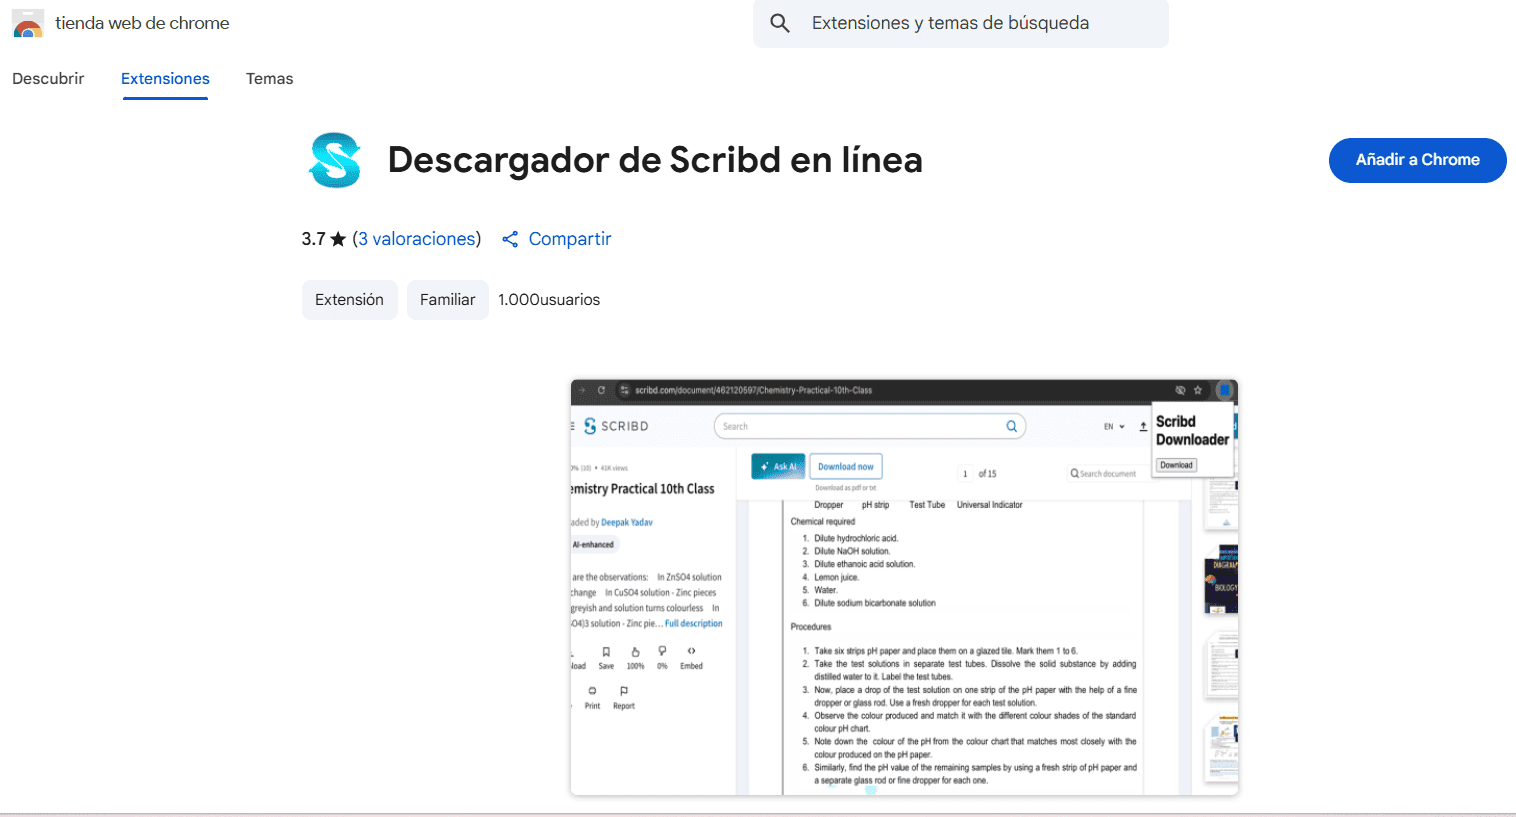The height and width of the screenshot is (817, 1516).
Task: Click the 3.7 rating value
Action: pyautogui.click(x=313, y=239)
